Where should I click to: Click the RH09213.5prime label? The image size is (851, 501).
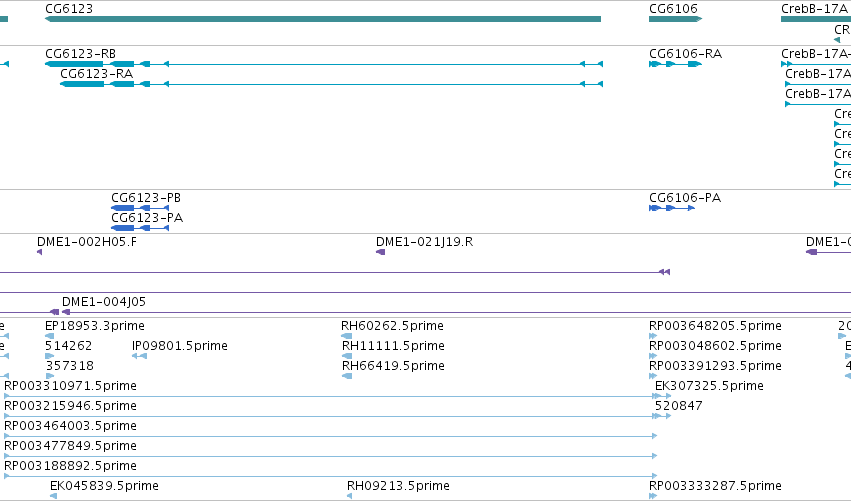click(x=398, y=486)
